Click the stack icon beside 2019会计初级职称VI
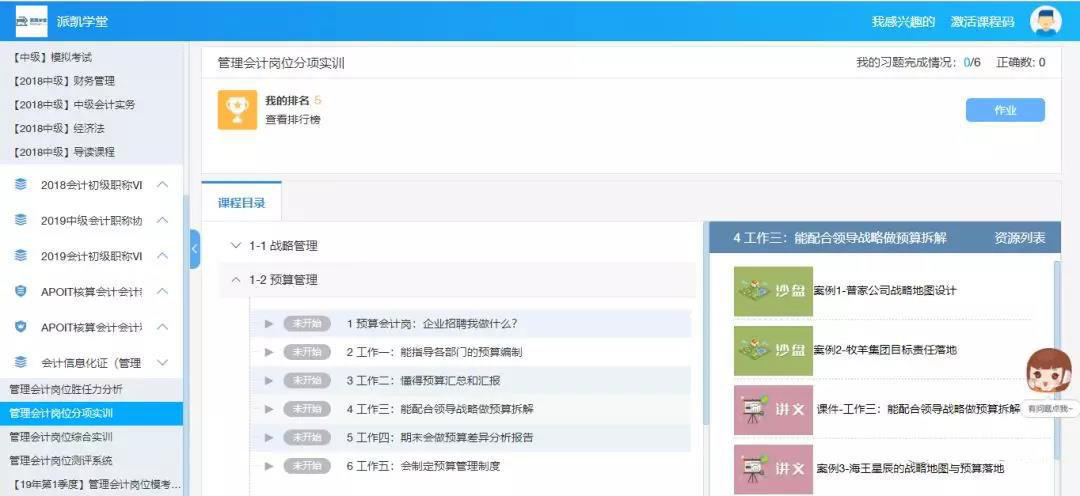This screenshot has width=1080, height=496. [x=21, y=256]
